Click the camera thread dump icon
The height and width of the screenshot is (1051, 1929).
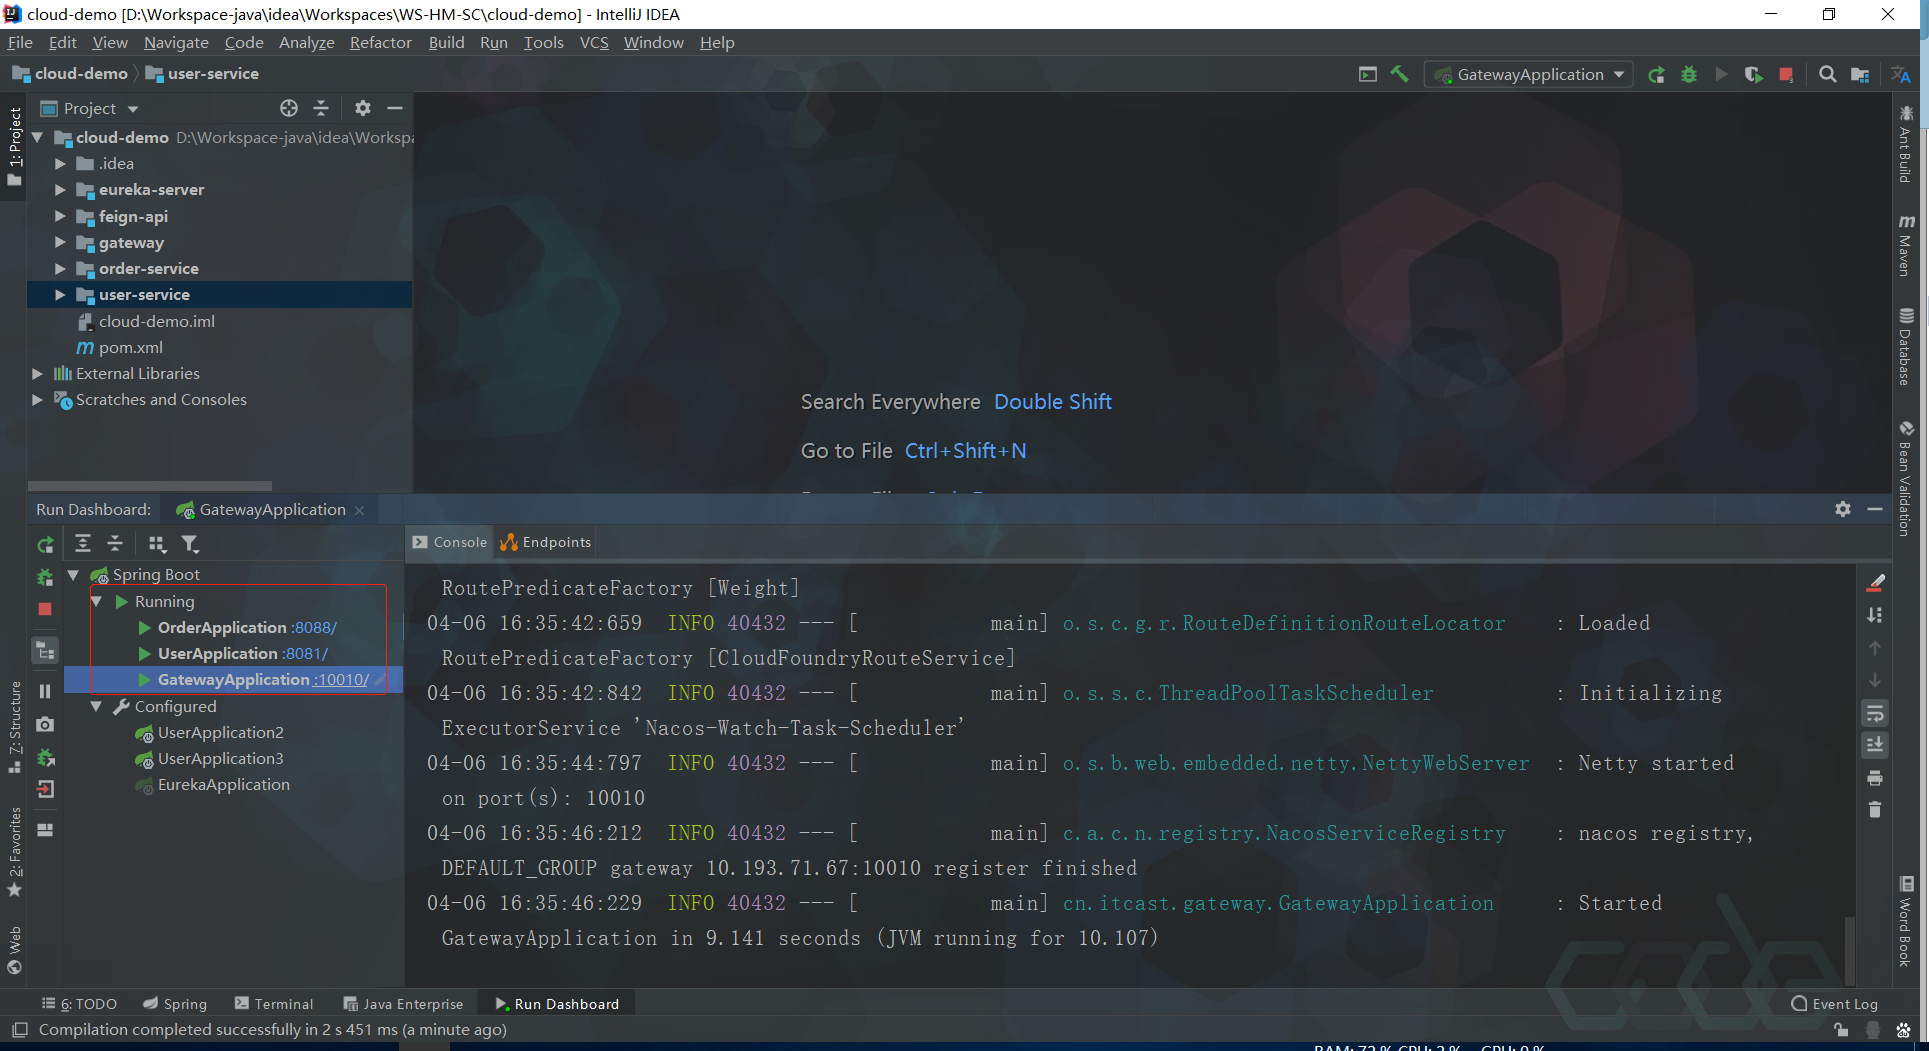tap(45, 724)
